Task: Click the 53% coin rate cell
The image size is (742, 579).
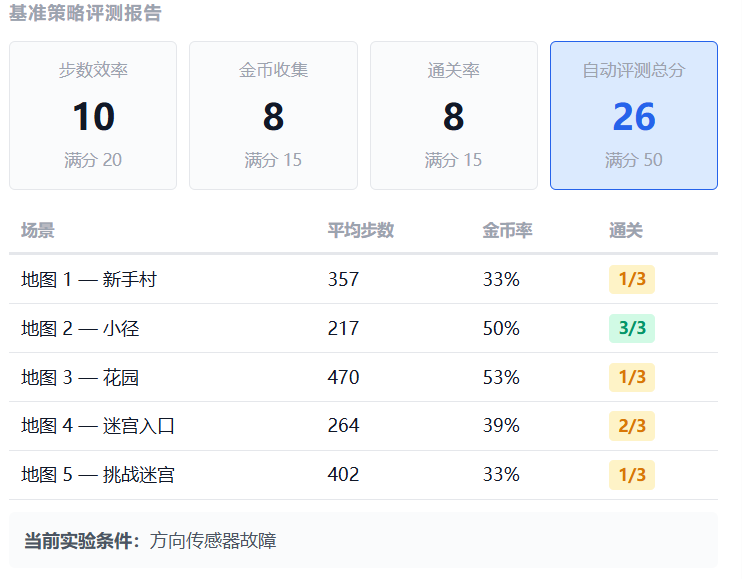Action: tap(501, 377)
